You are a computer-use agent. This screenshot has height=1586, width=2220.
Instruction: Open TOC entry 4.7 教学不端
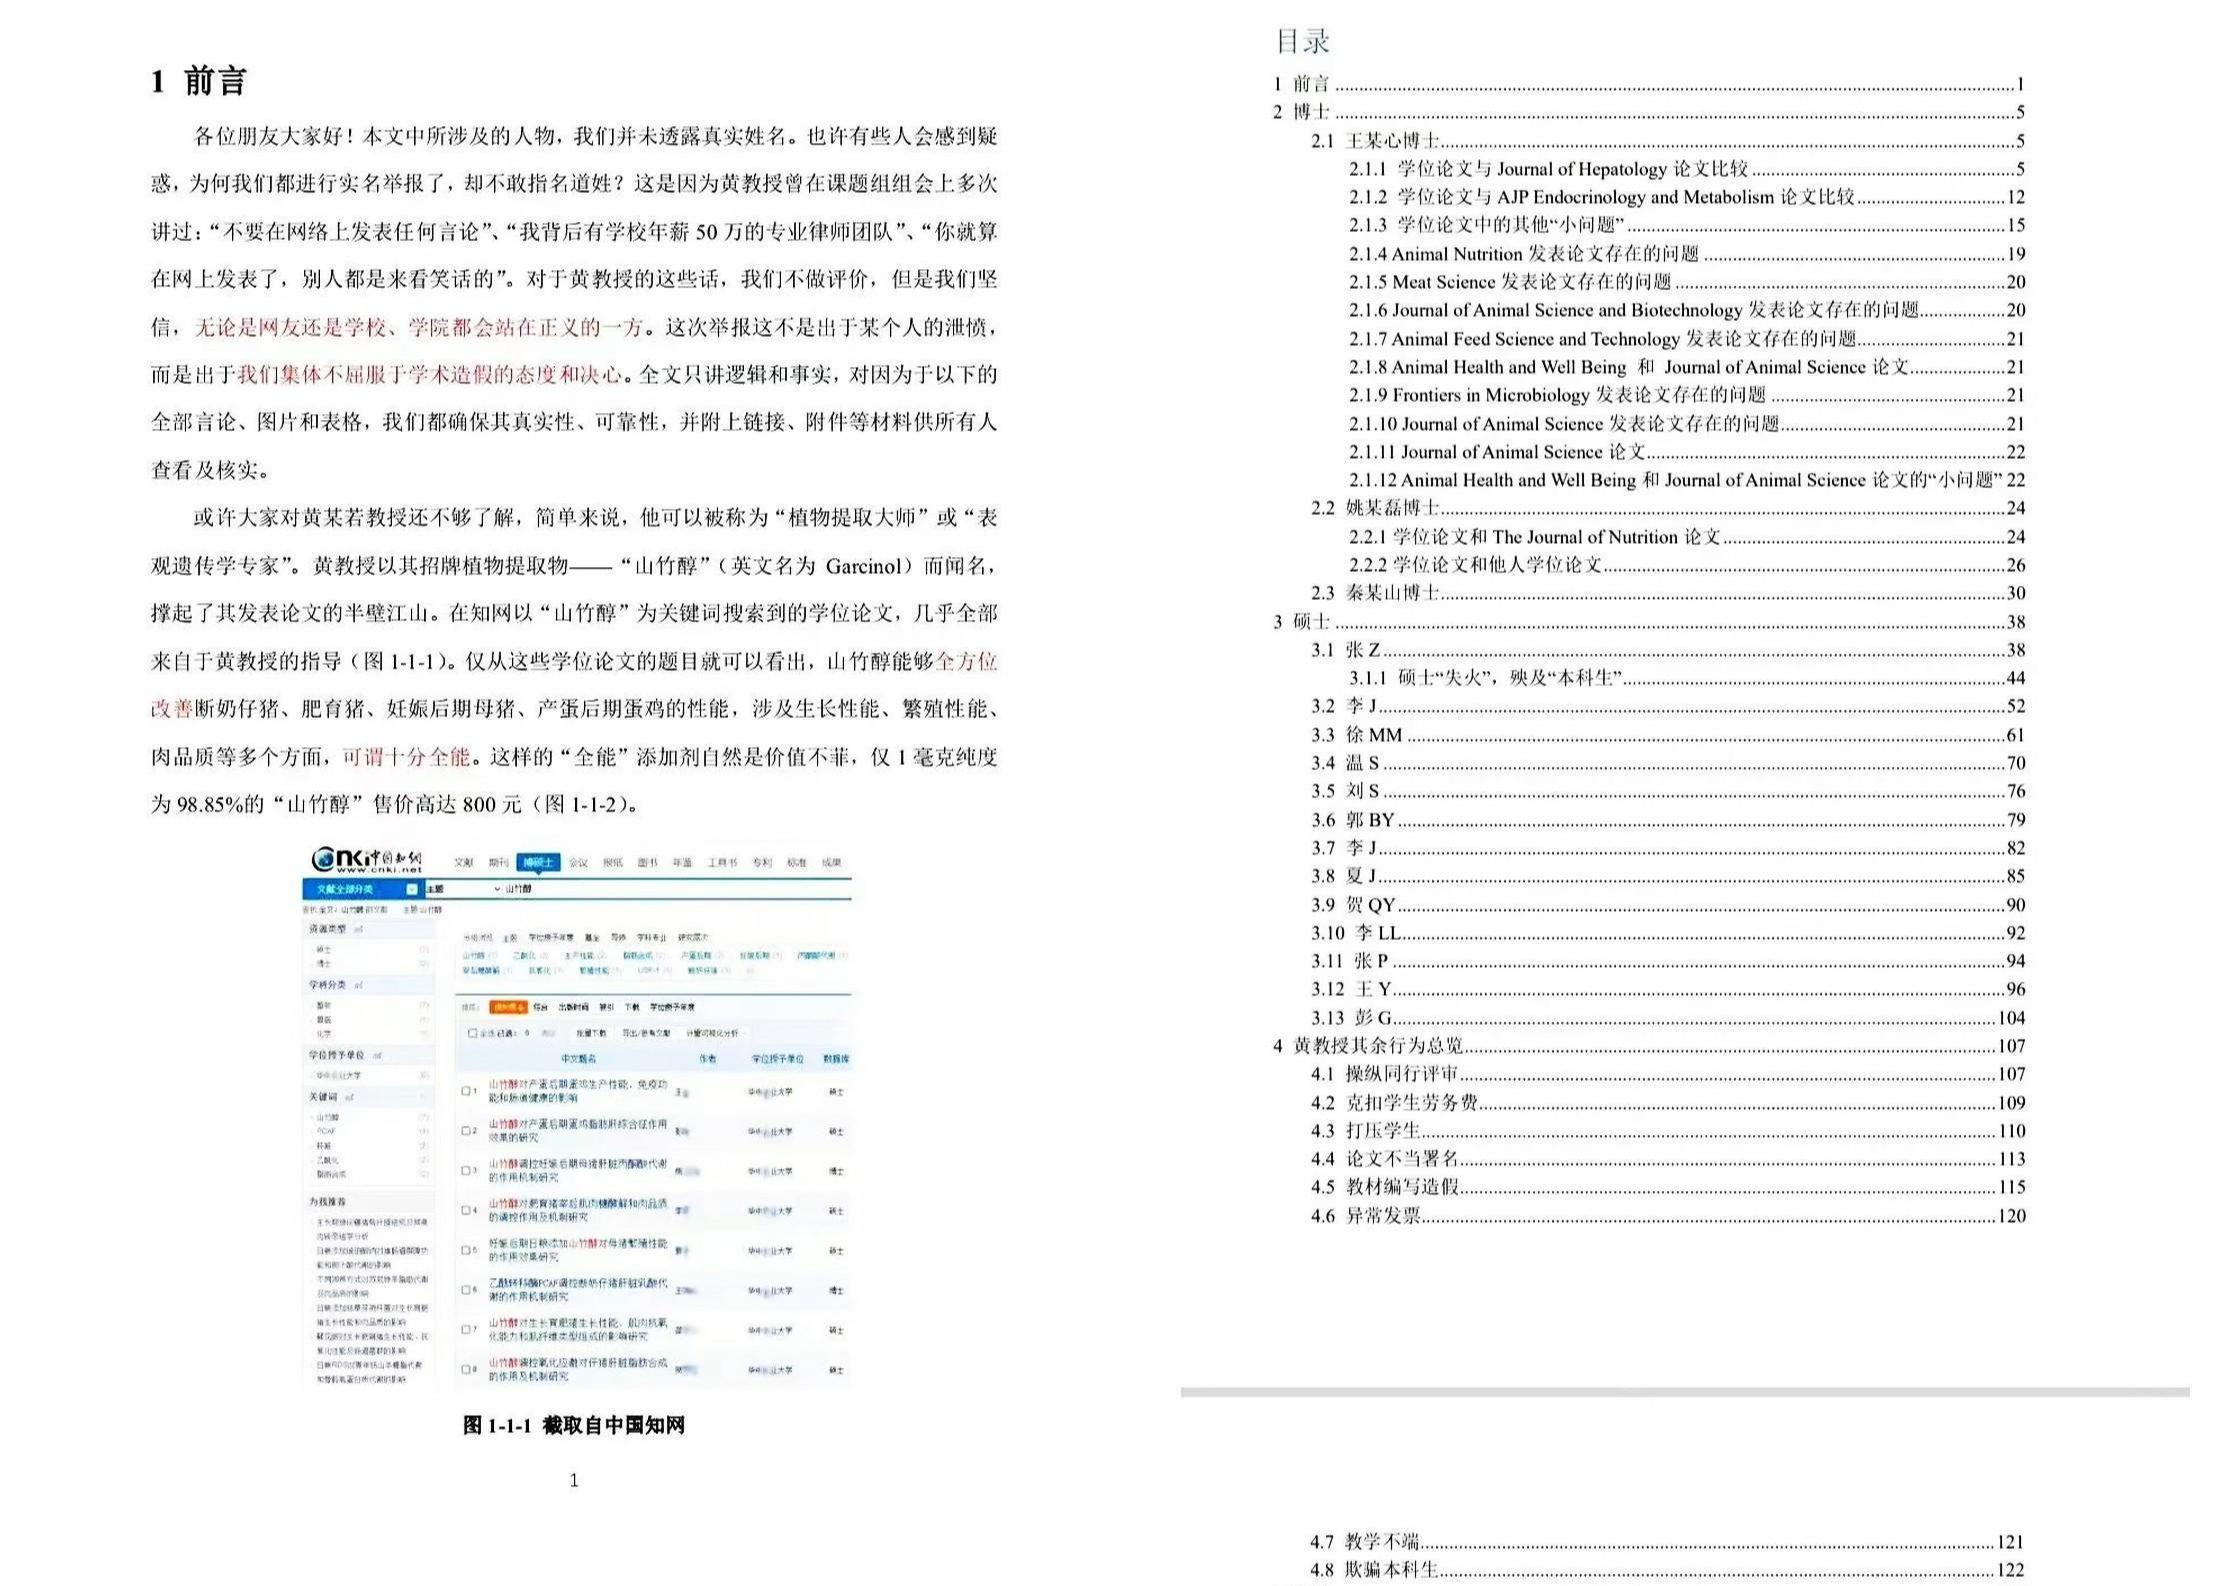1667,1542
